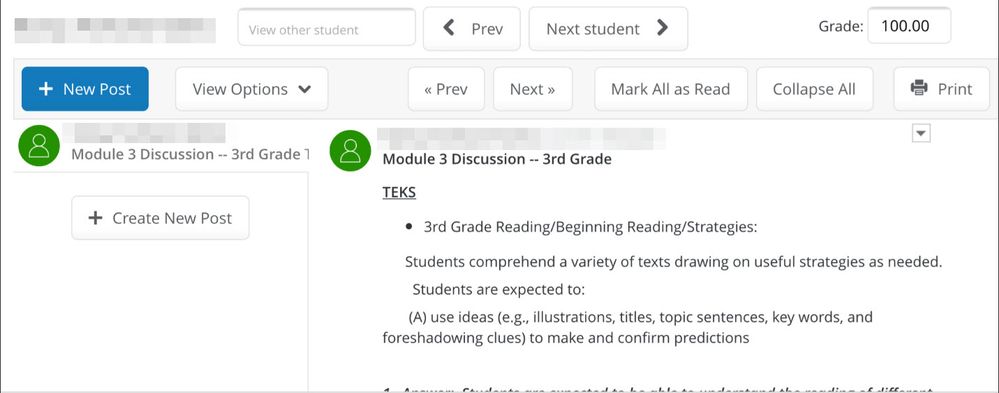Collapse All posts

814,89
